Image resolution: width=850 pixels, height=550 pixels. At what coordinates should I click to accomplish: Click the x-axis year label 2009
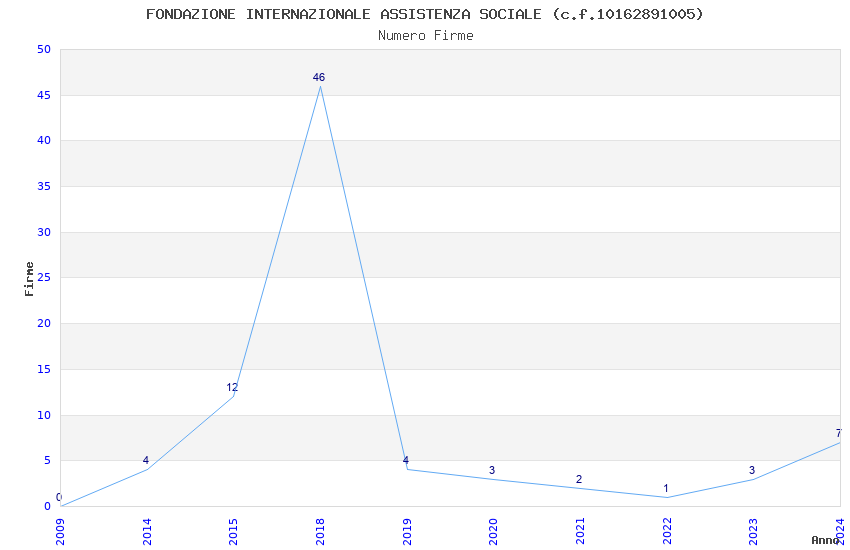coord(60,532)
